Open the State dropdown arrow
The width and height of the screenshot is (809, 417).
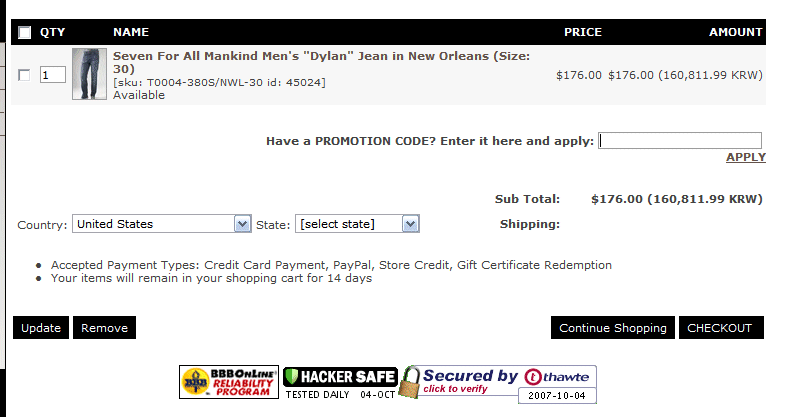tap(411, 224)
